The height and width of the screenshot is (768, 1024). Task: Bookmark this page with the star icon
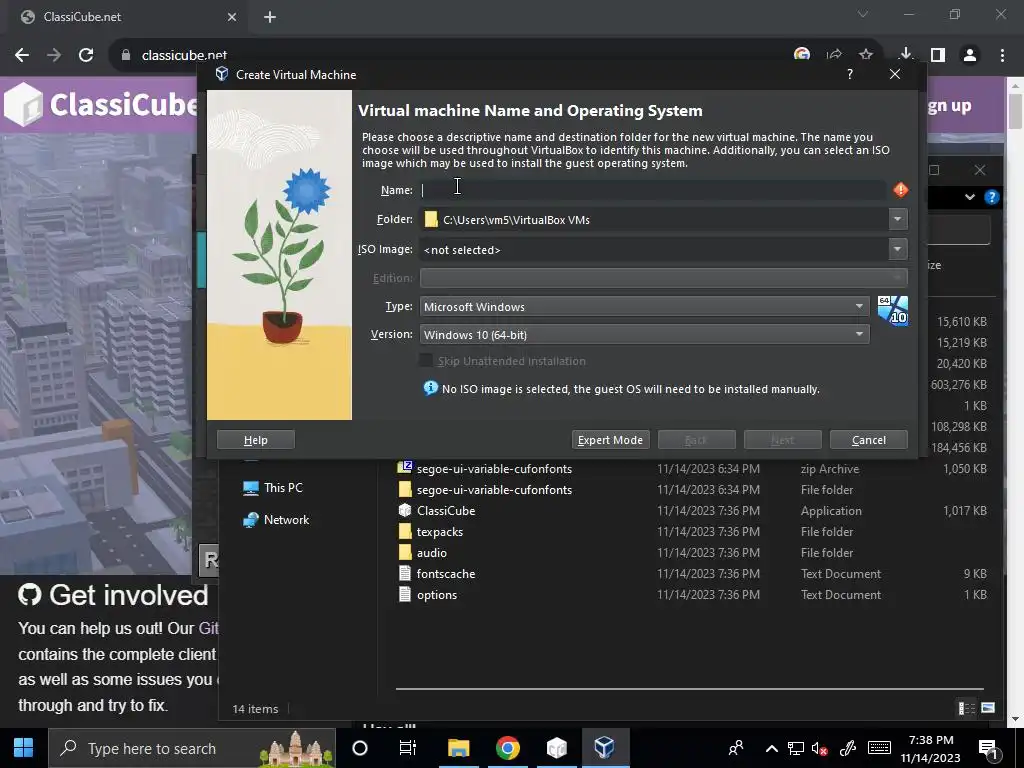pos(866,56)
